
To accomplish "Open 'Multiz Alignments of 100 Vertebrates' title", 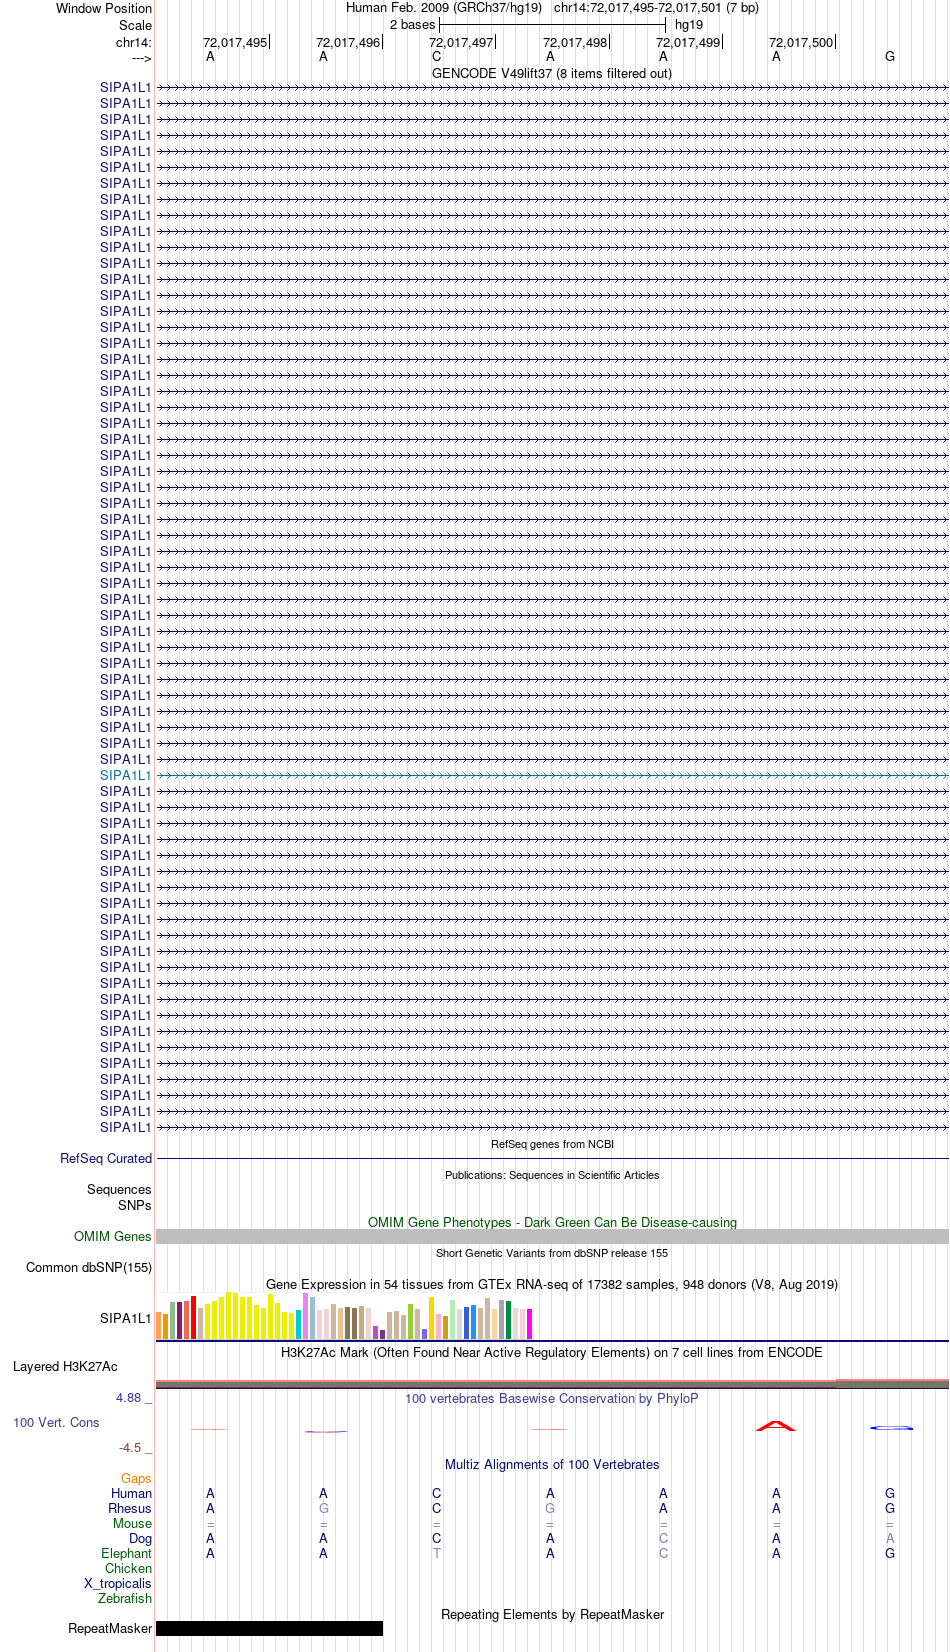I will [x=552, y=1464].
